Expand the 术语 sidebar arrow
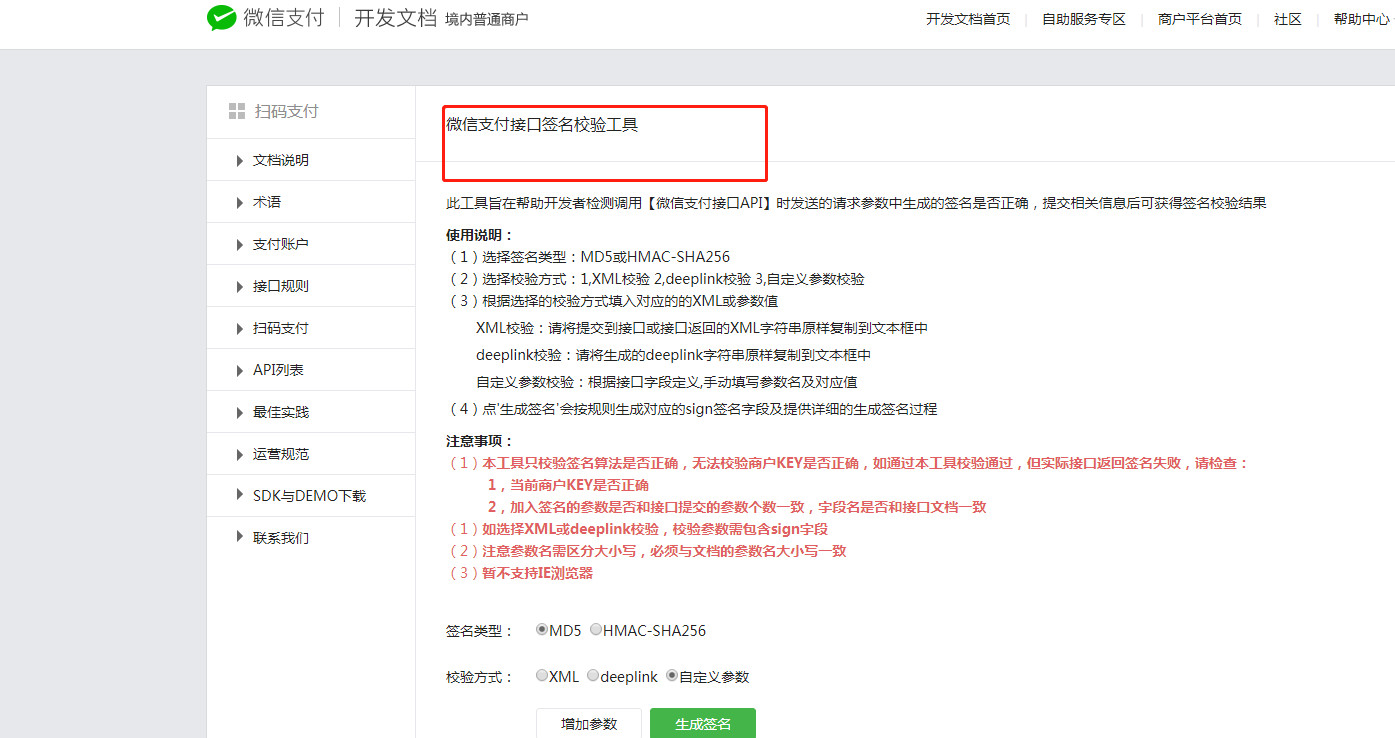Viewport: 1395px width, 738px height. [240, 202]
